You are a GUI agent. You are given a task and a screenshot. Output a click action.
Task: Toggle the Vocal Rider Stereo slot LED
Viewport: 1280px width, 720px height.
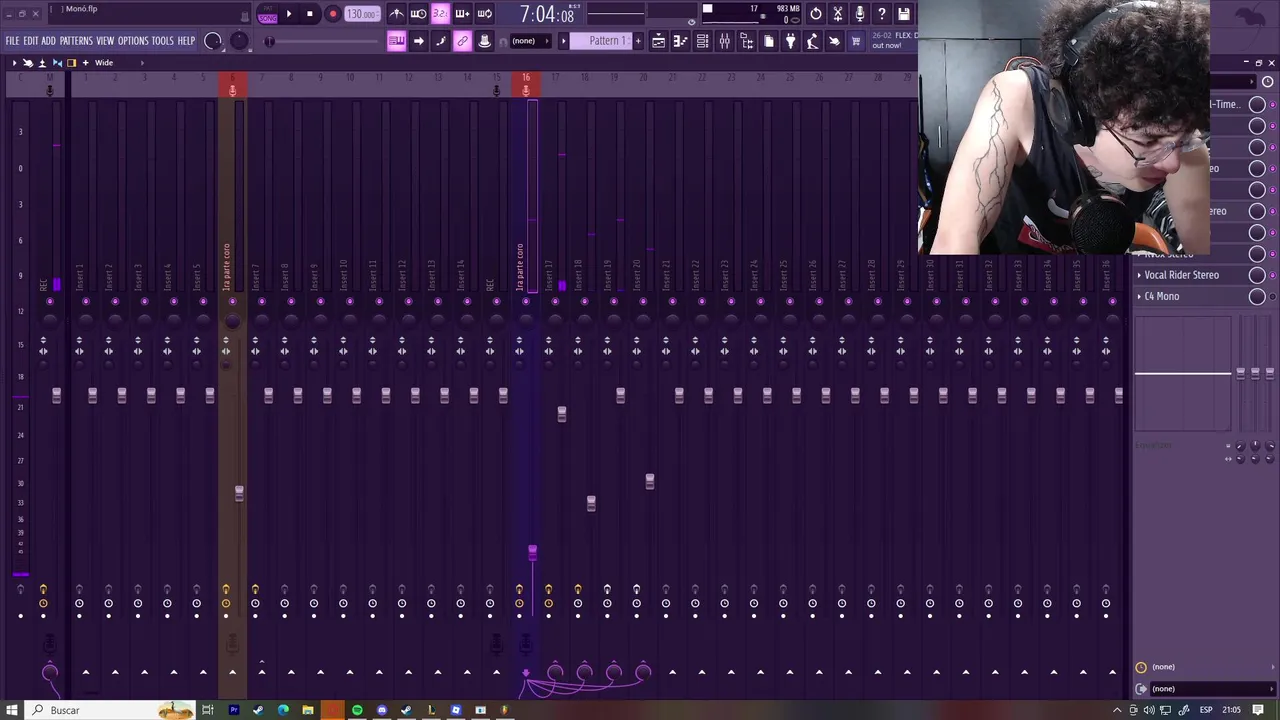click(1273, 275)
